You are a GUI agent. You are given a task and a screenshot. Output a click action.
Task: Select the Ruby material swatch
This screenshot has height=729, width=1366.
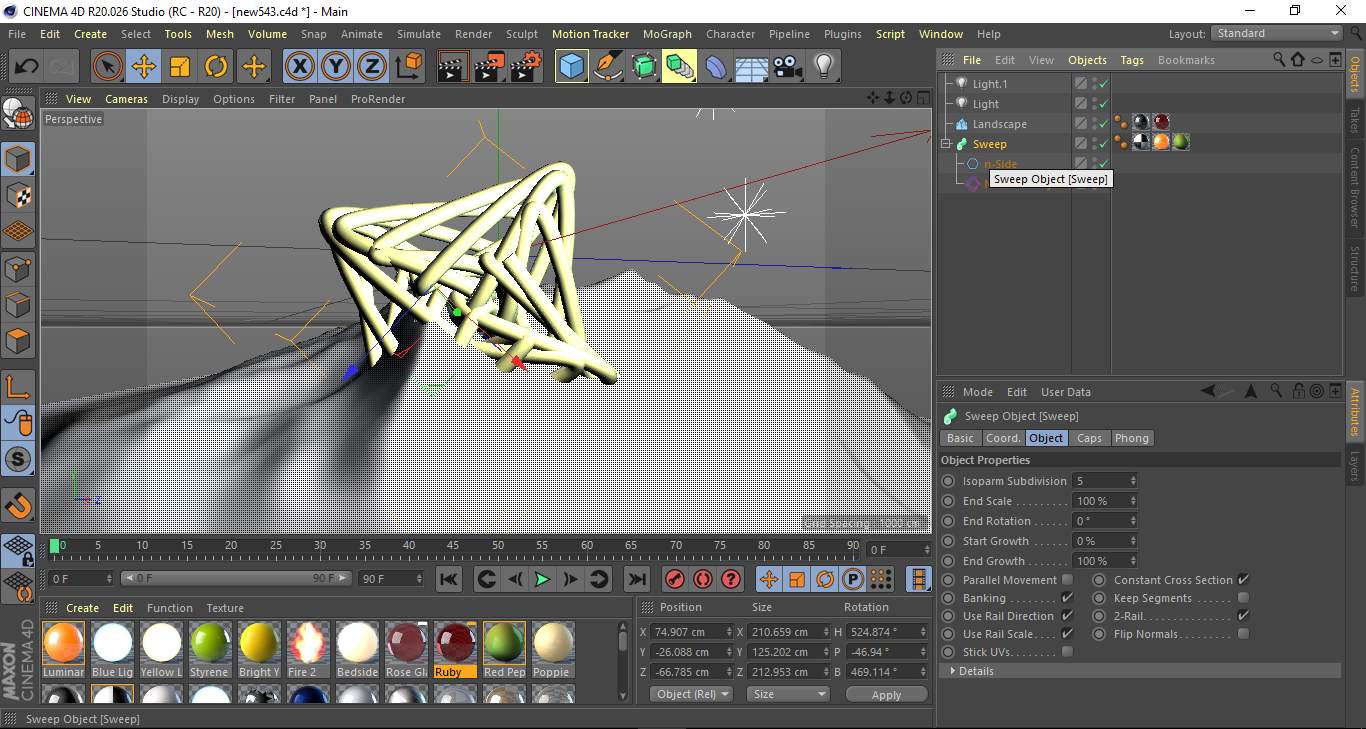456,650
